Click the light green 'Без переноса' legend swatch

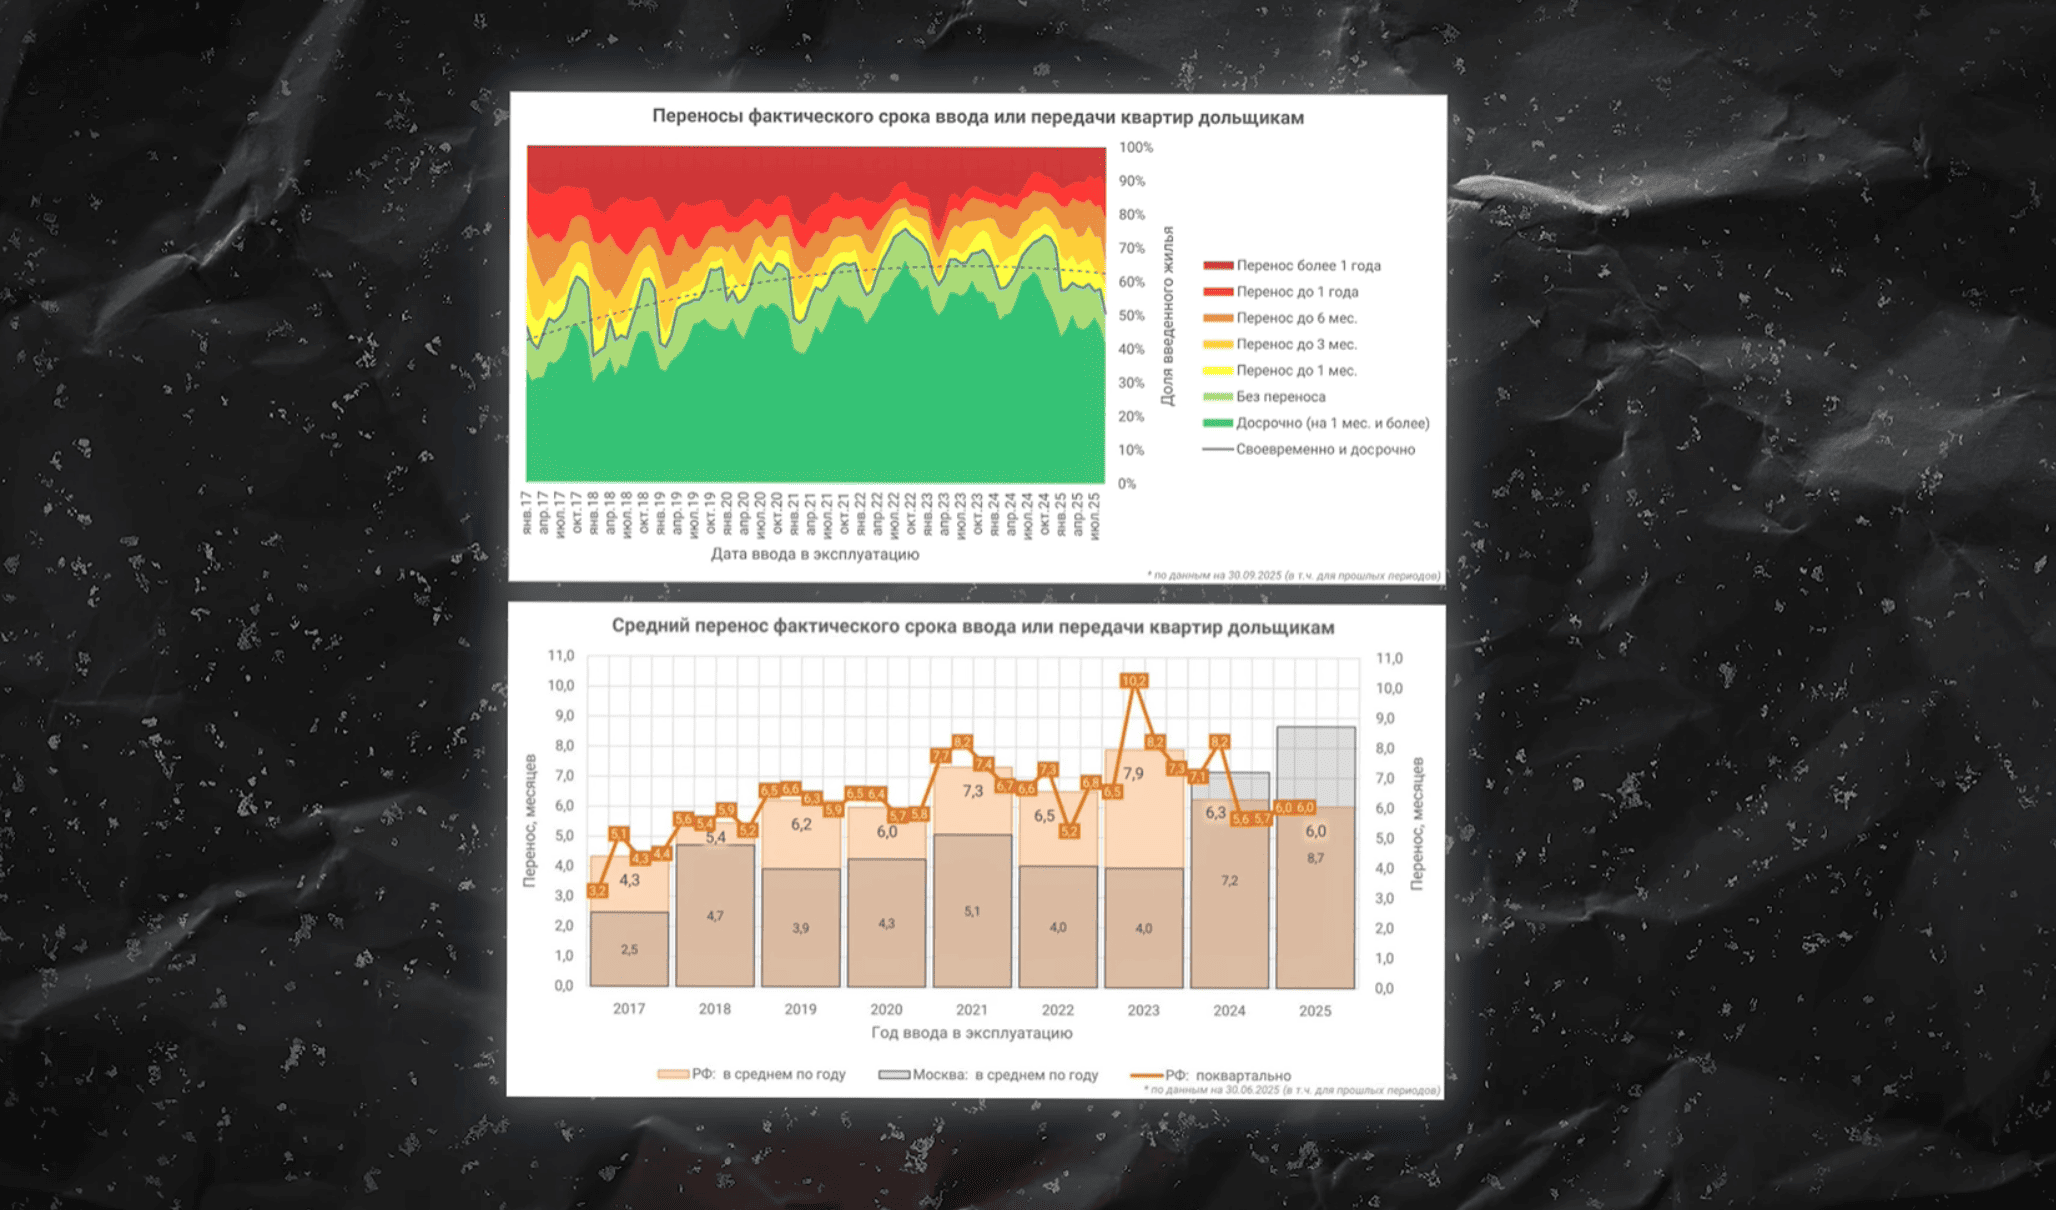click(1217, 397)
